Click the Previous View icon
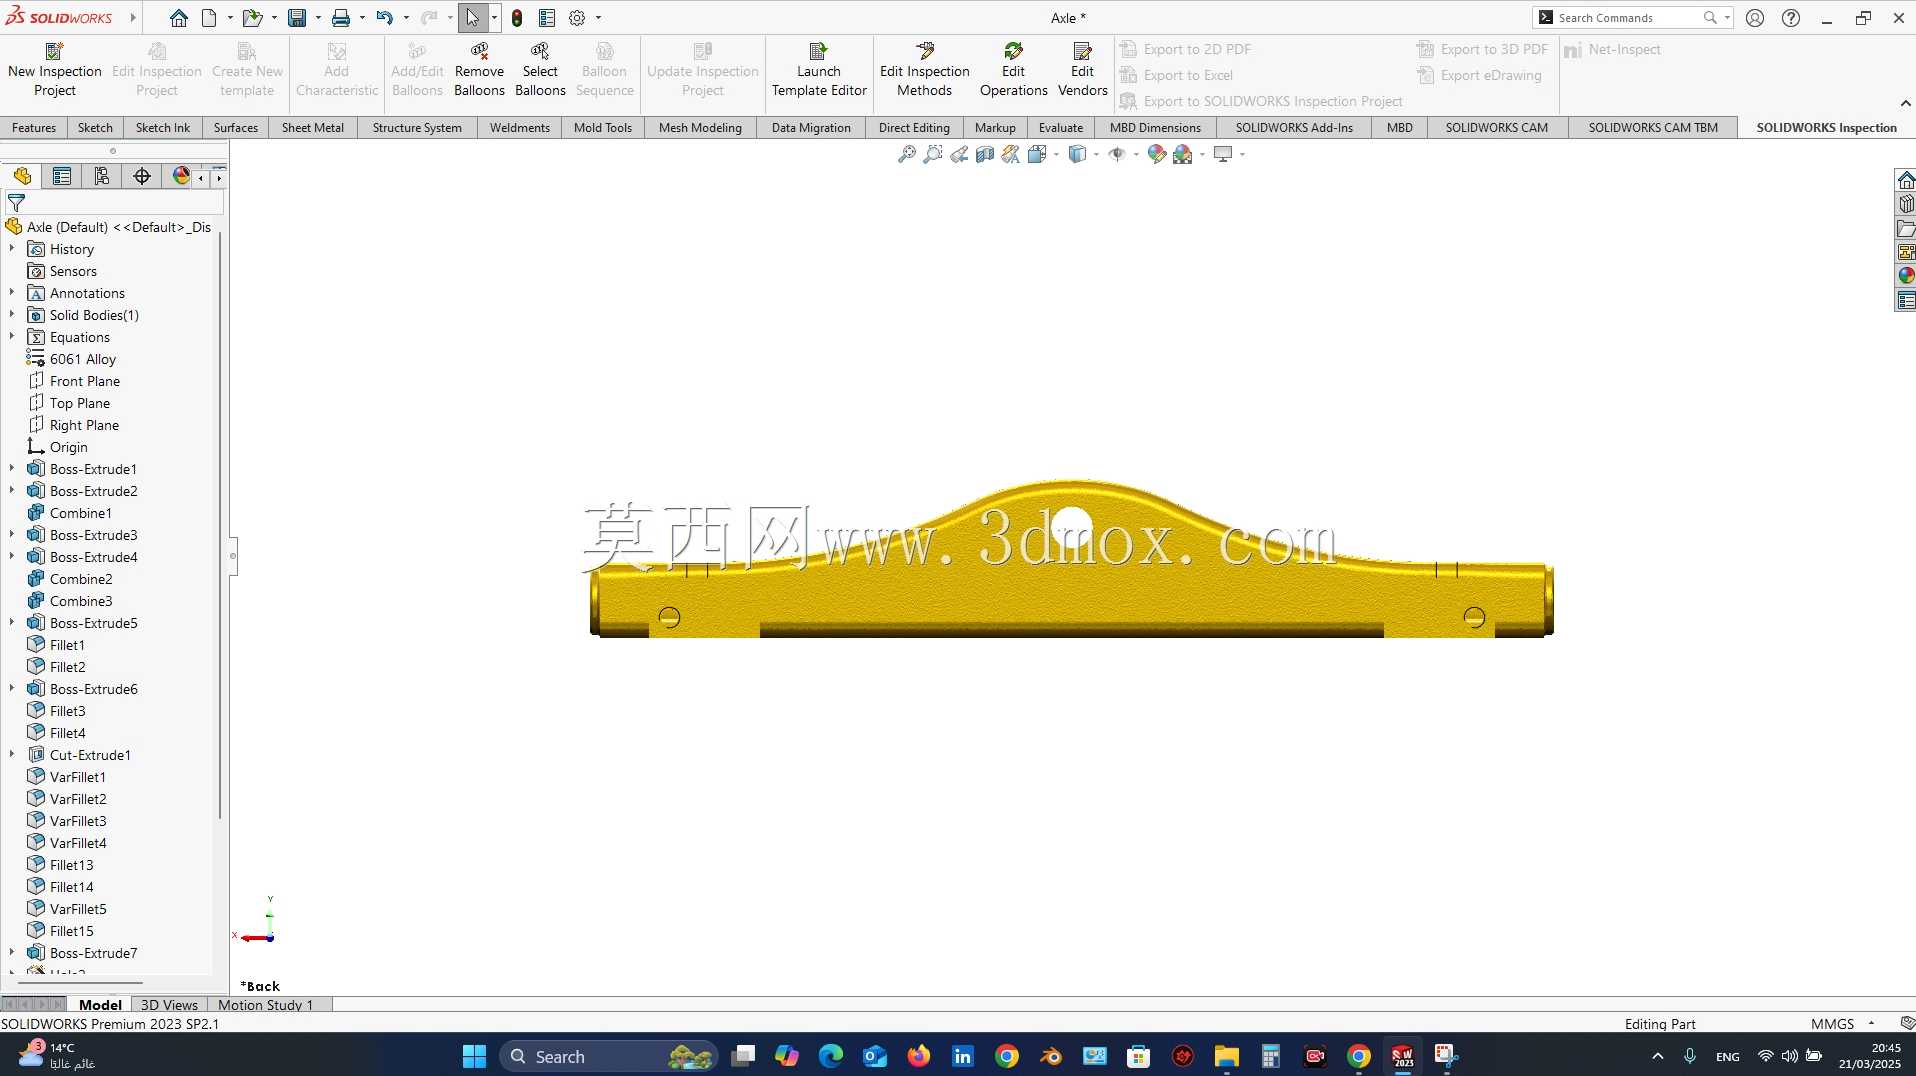Screen dimensions: 1916x1076 959,154
